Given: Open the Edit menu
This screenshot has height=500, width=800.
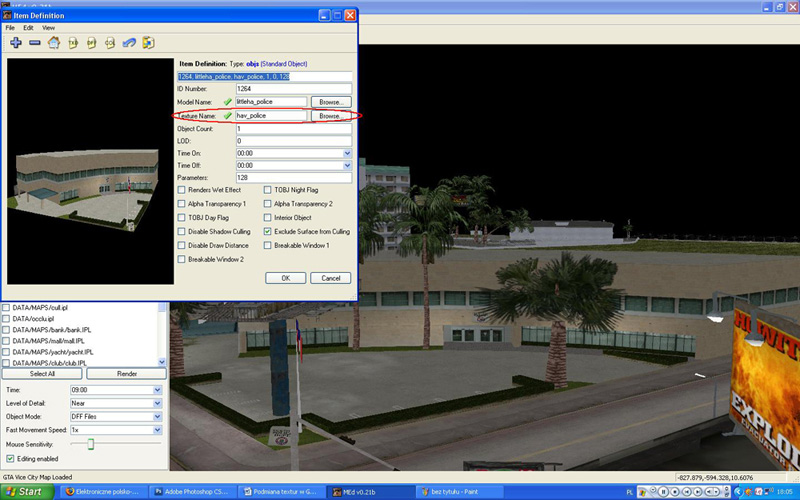Looking at the screenshot, I should click(28, 28).
